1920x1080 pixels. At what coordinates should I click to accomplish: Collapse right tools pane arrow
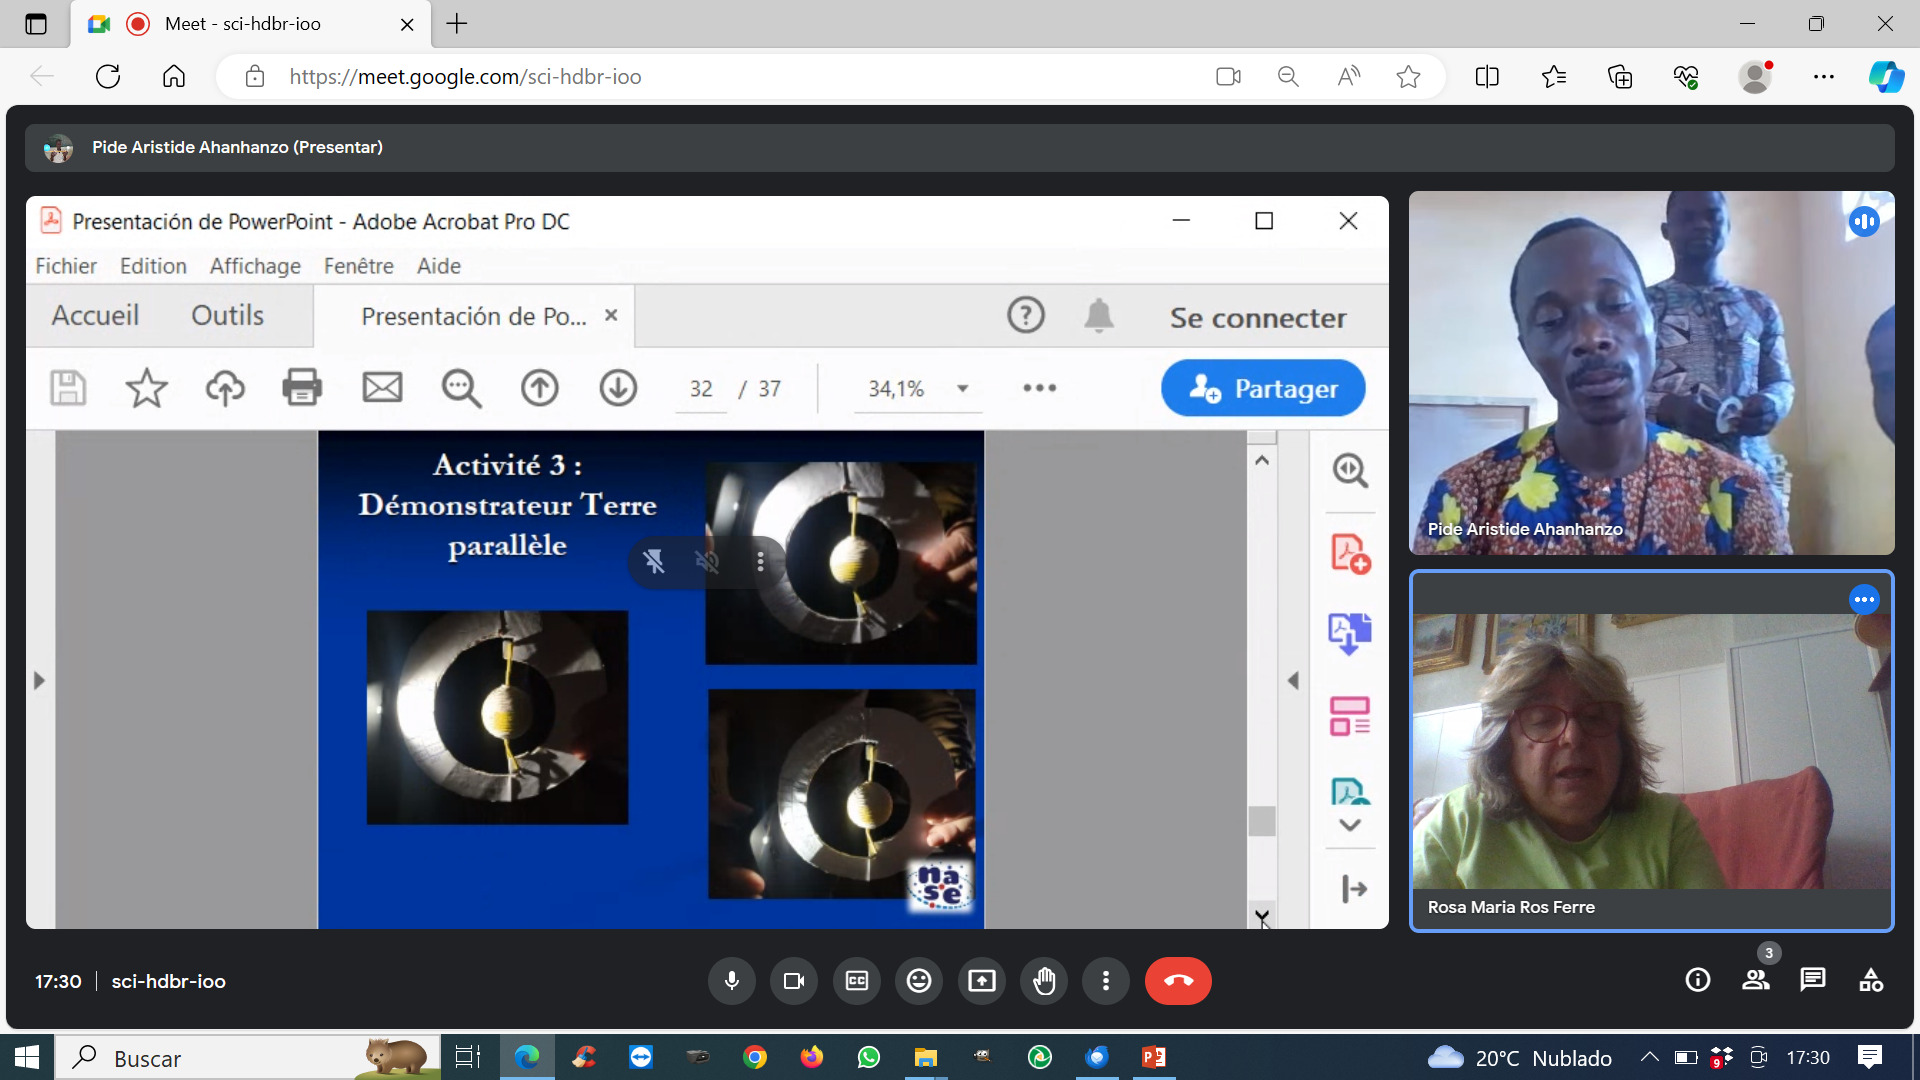point(1293,681)
